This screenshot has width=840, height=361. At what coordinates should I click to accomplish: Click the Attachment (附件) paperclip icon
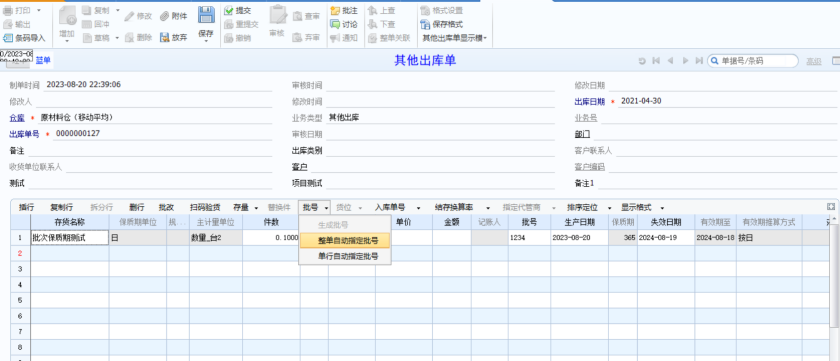click(164, 16)
